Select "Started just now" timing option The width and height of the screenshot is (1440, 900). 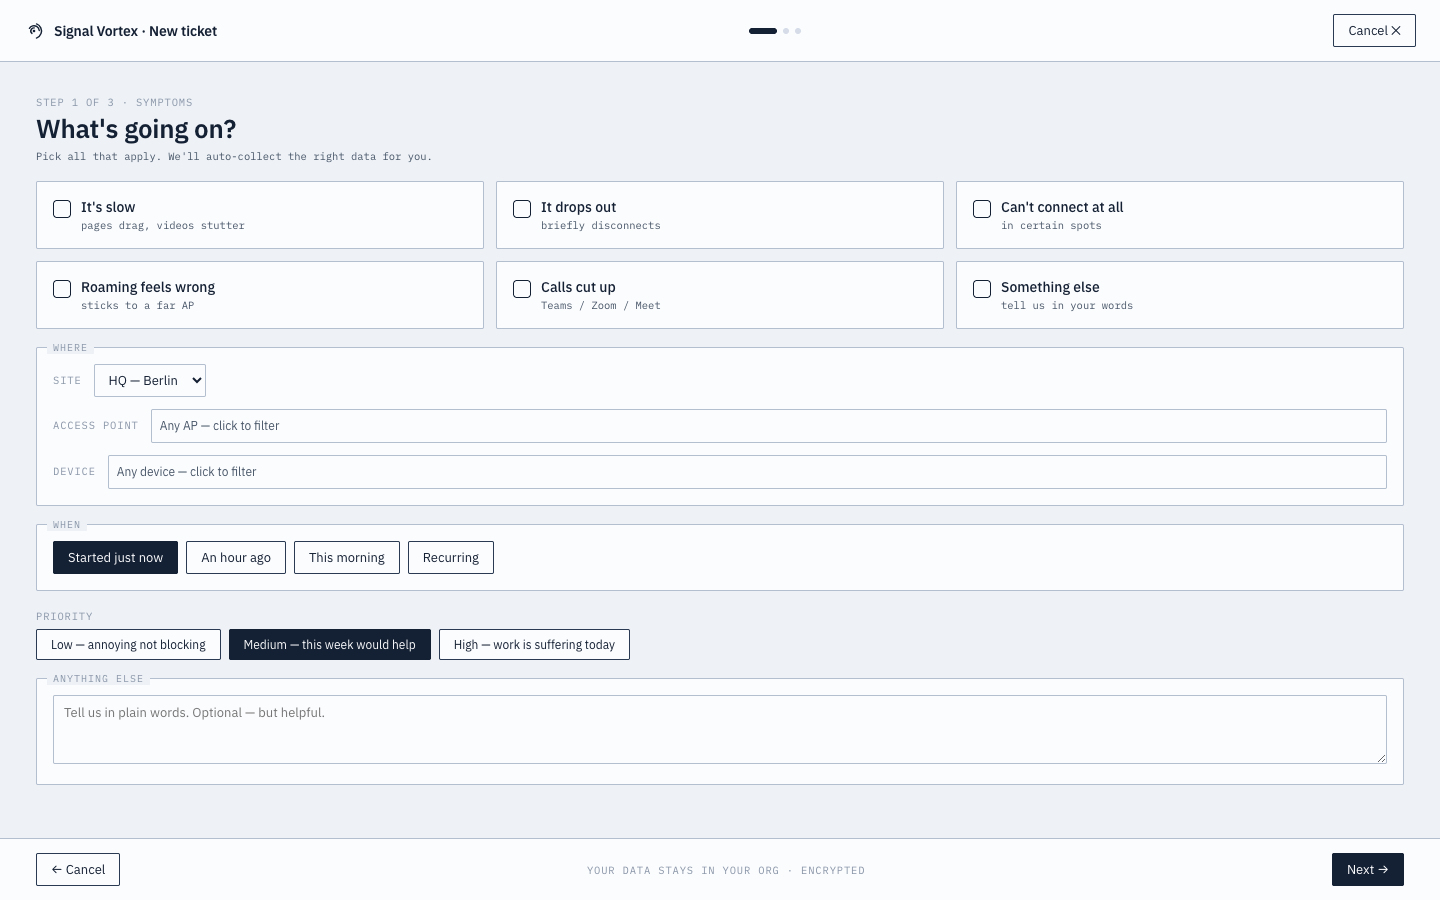115,558
